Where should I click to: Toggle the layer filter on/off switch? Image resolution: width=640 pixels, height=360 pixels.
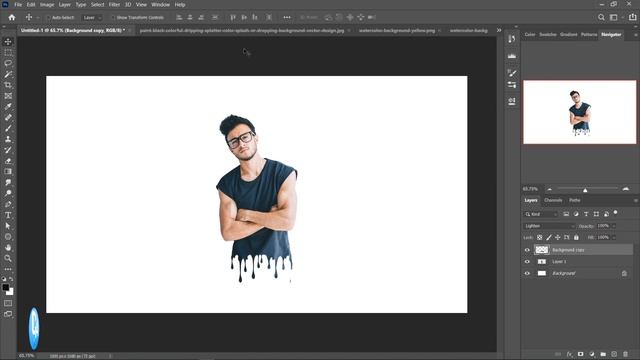click(x=616, y=213)
